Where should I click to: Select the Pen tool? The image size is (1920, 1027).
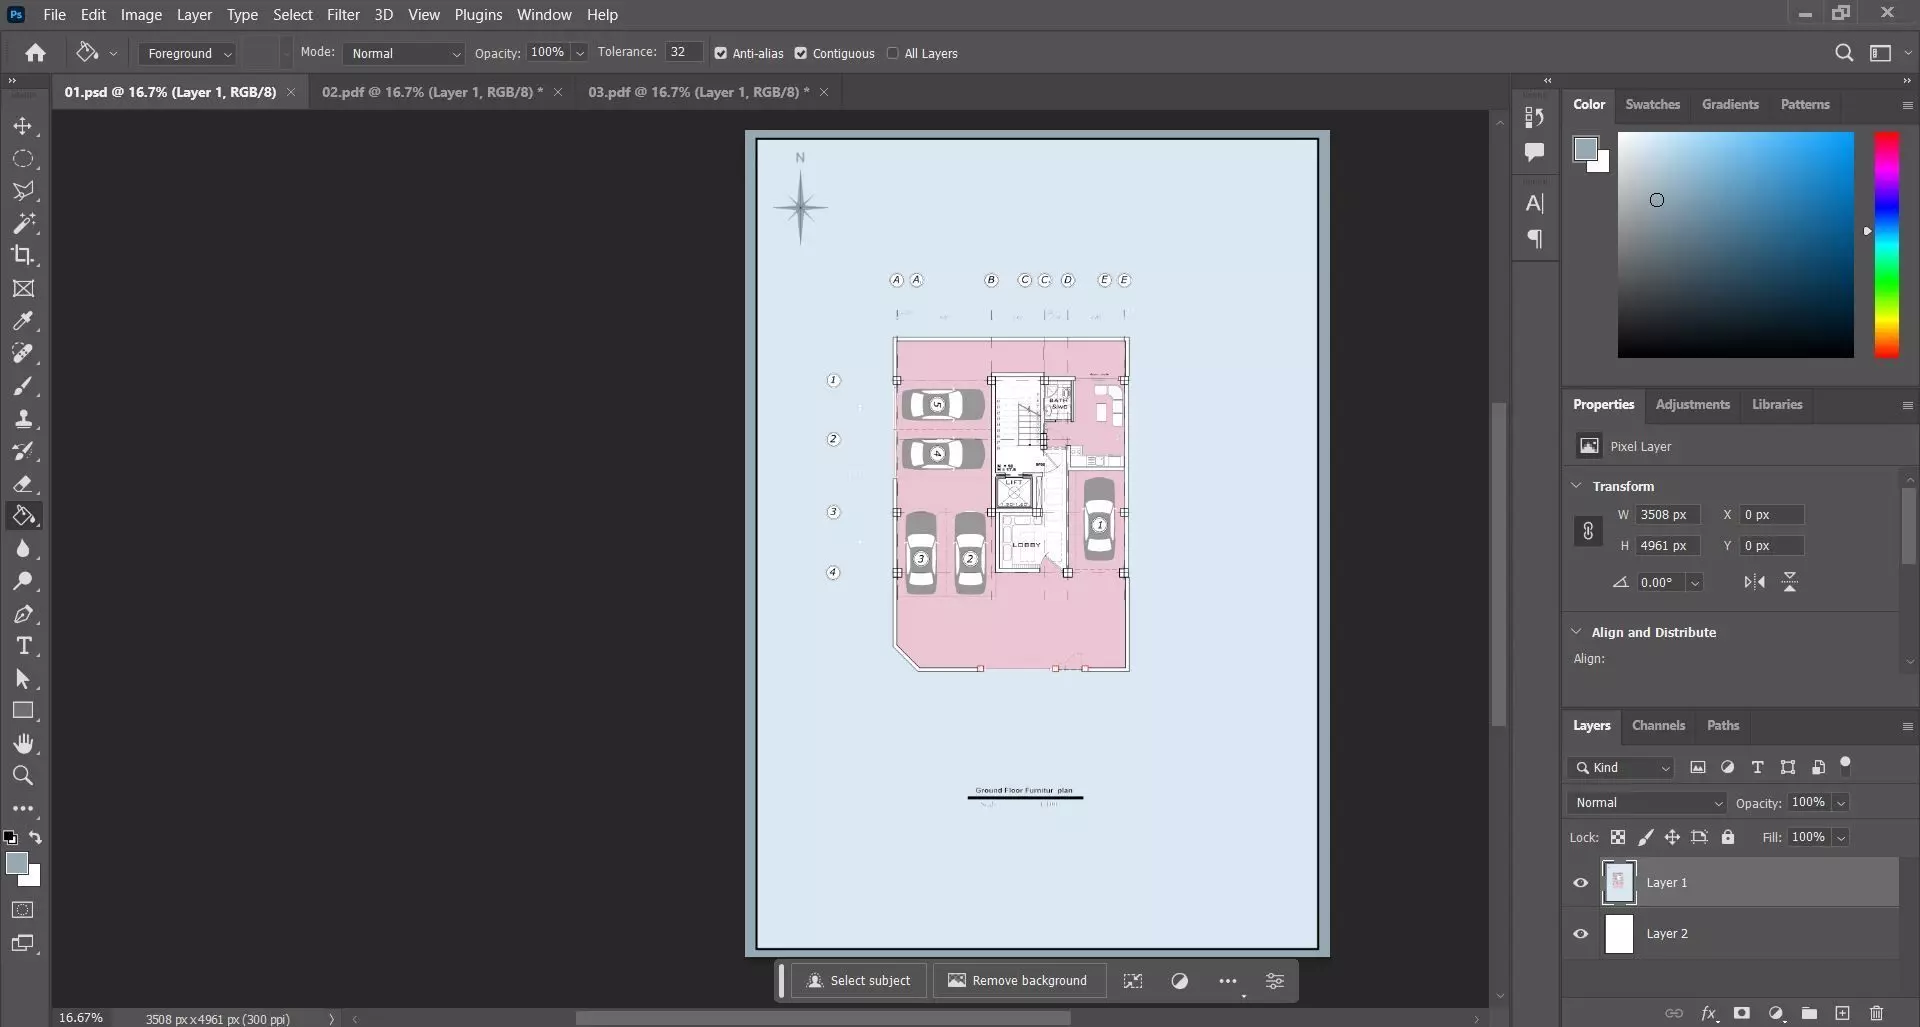(x=23, y=614)
